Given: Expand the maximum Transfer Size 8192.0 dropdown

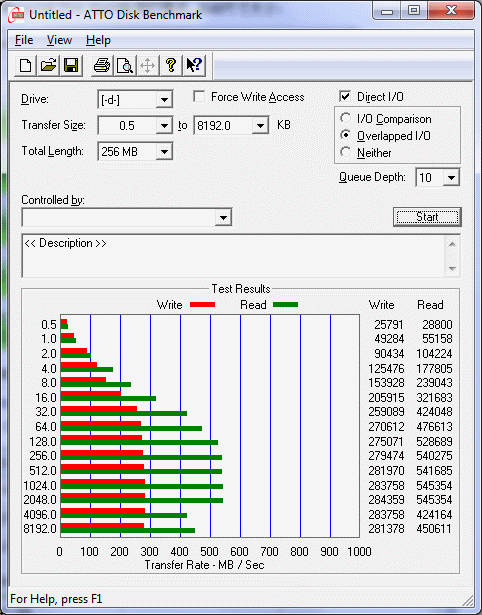Looking at the screenshot, I should pos(260,126).
